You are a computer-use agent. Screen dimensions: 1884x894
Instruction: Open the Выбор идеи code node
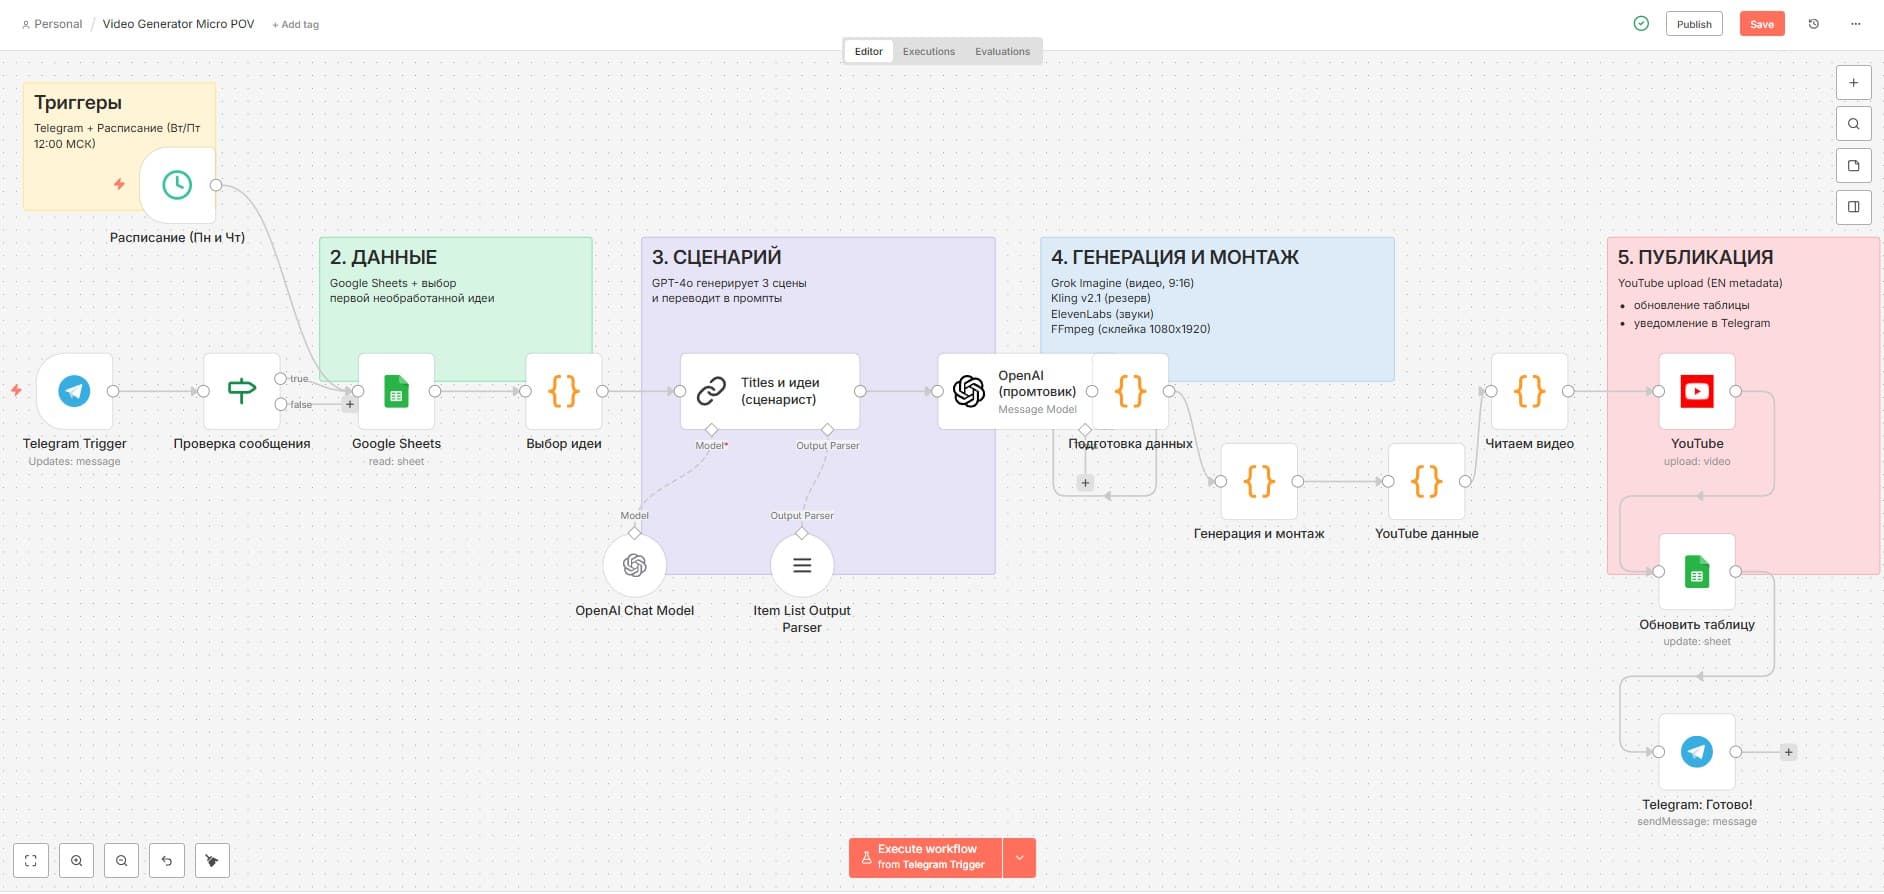[563, 391]
